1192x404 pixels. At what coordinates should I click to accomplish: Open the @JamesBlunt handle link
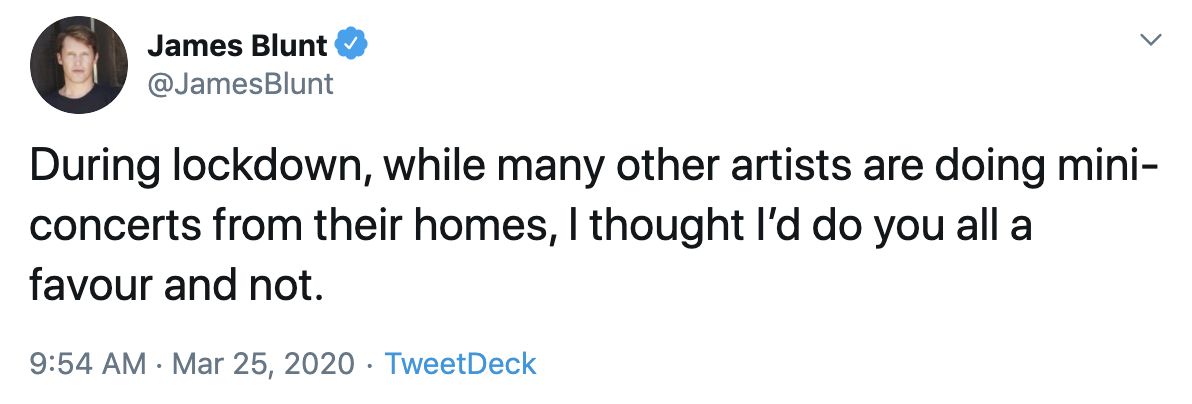[240, 84]
